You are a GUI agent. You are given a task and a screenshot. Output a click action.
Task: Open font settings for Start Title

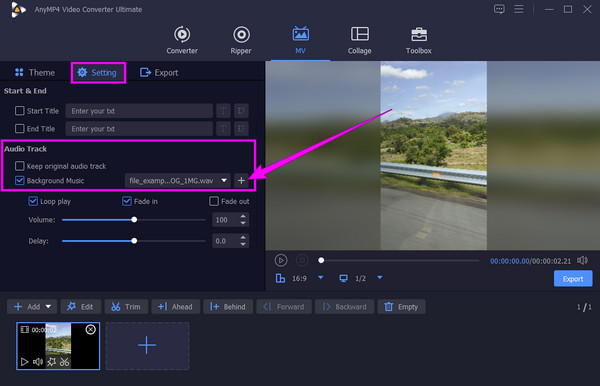(x=223, y=111)
